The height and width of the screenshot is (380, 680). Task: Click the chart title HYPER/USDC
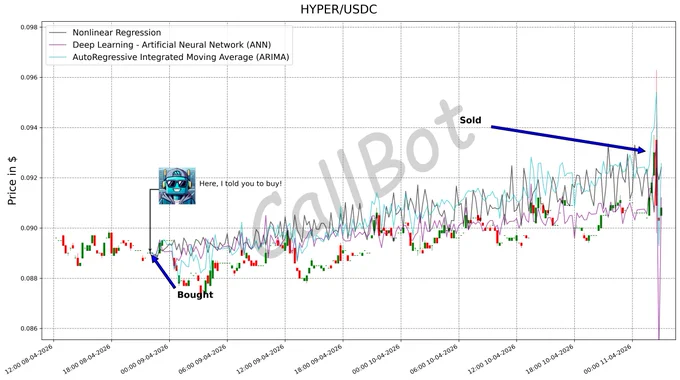[x=339, y=10]
